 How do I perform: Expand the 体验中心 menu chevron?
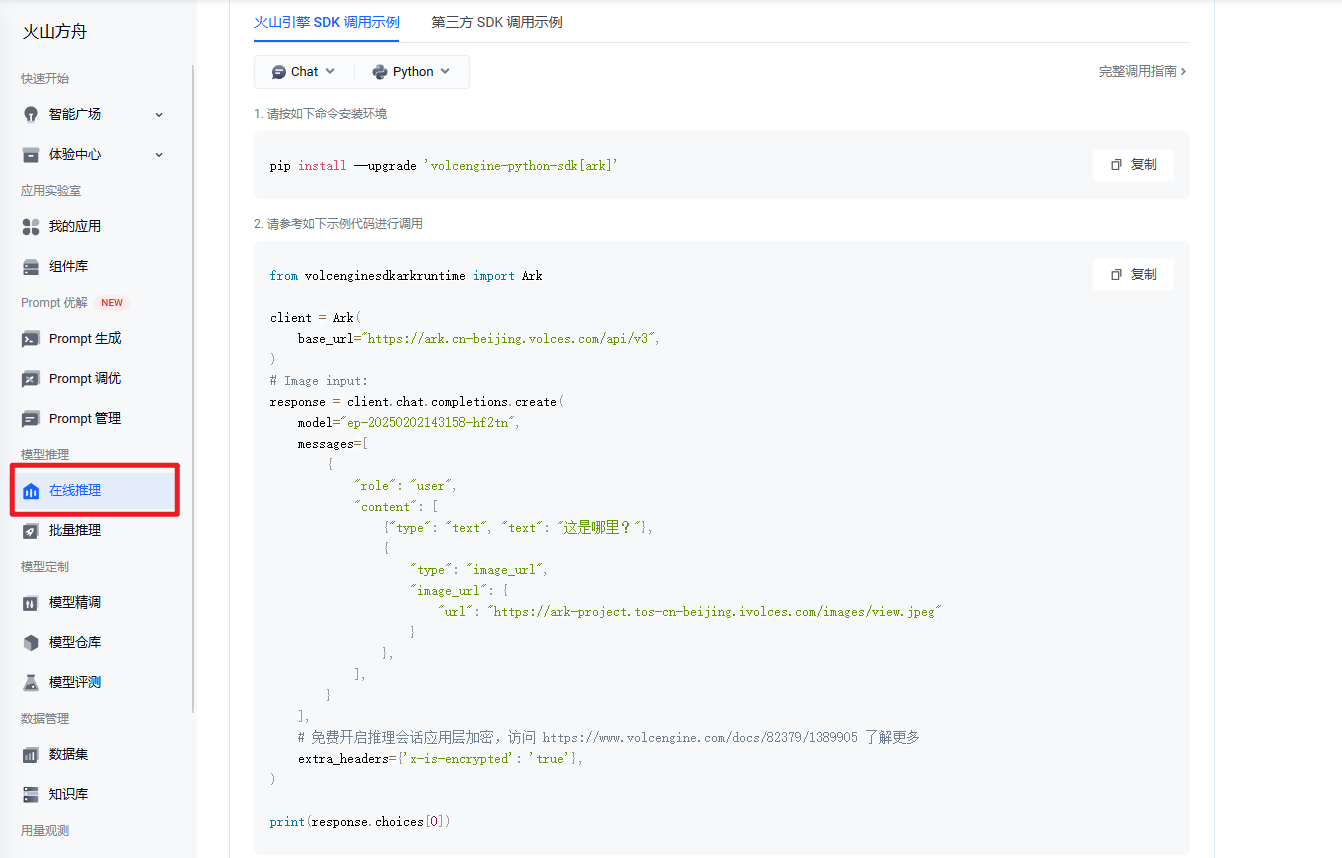click(x=159, y=155)
